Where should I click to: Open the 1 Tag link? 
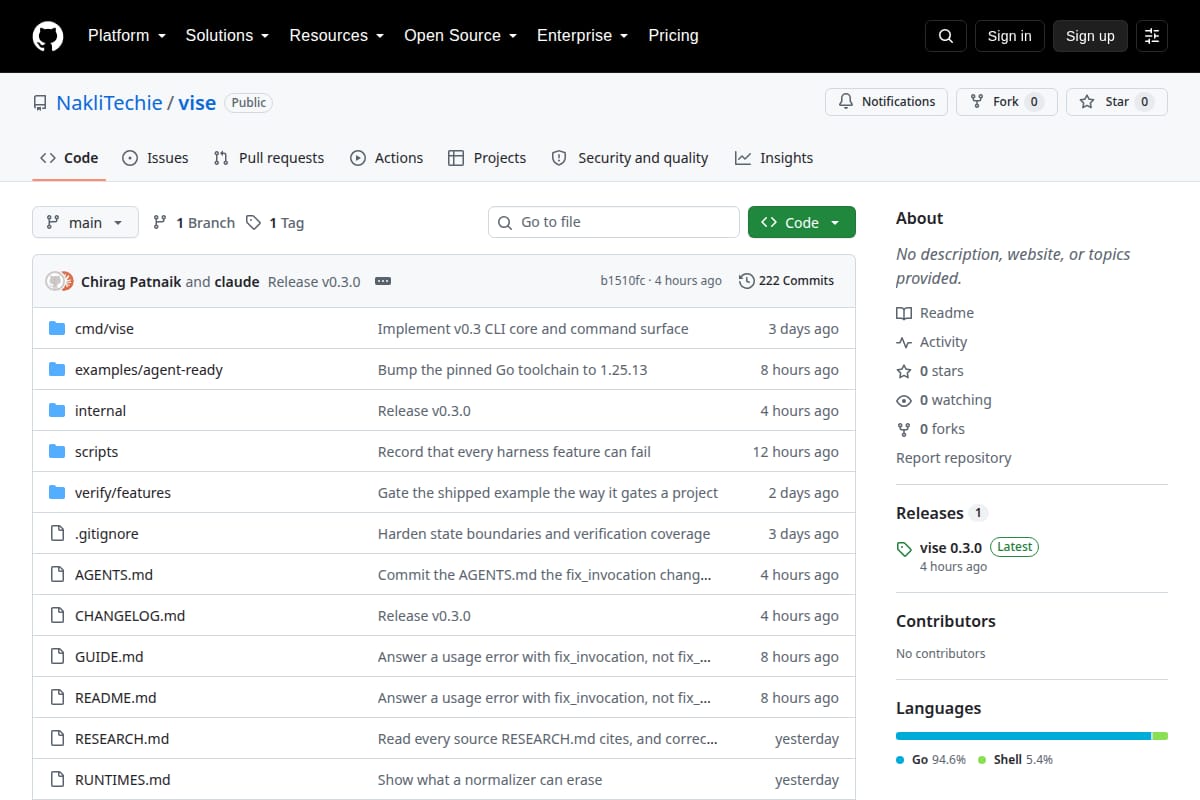[275, 223]
